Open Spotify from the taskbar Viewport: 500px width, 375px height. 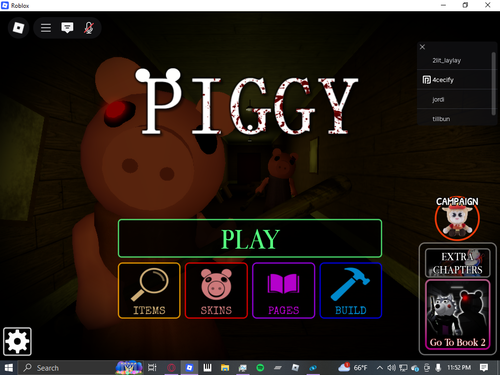pyautogui.click(x=260, y=368)
